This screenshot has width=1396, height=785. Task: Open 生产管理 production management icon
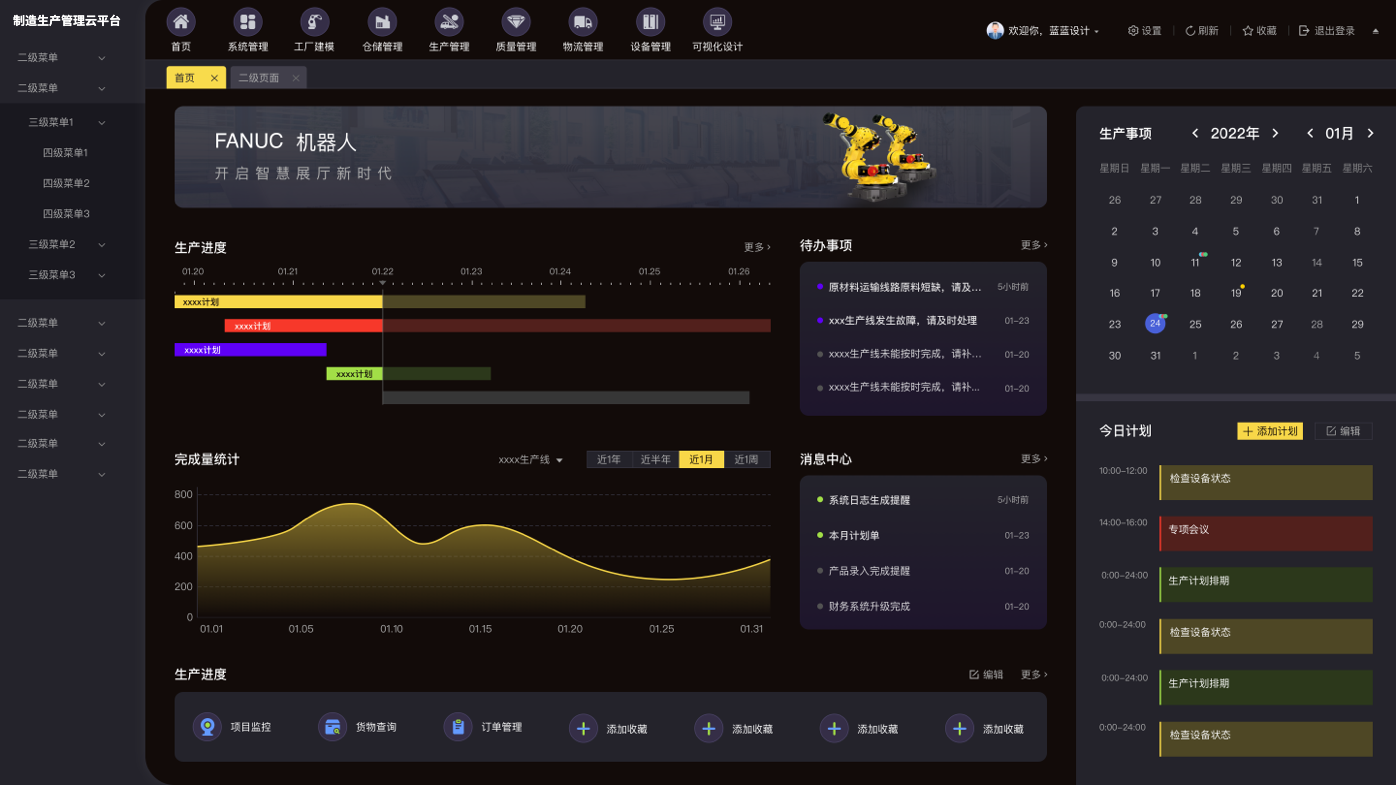click(449, 23)
